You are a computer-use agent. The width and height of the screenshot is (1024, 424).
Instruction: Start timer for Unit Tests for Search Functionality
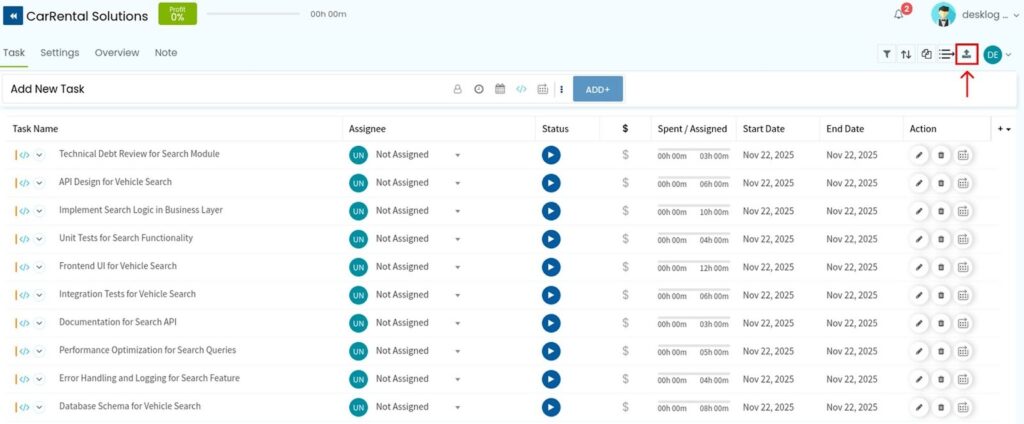(551, 239)
